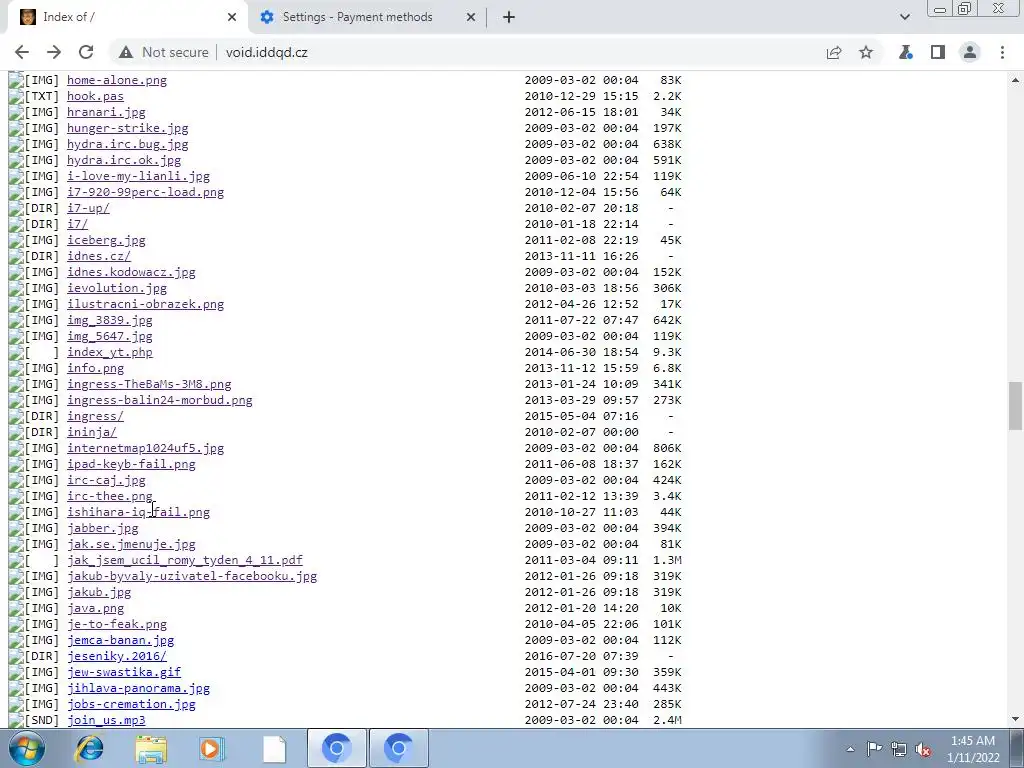Select the second Chromium taskbar window
This screenshot has height=768, width=1024.
click(398, 748)
